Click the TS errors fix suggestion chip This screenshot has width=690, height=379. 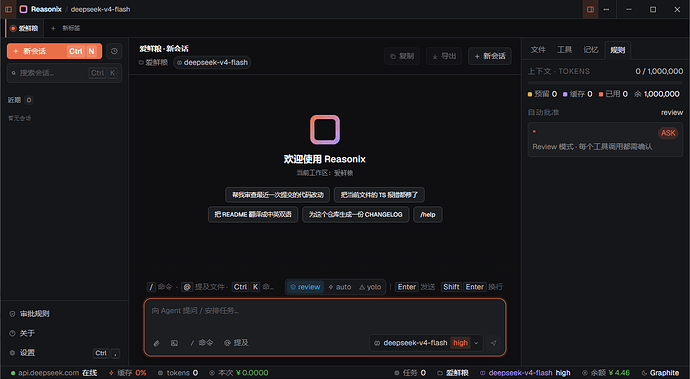pyautogui.click(x=379, y=195)
